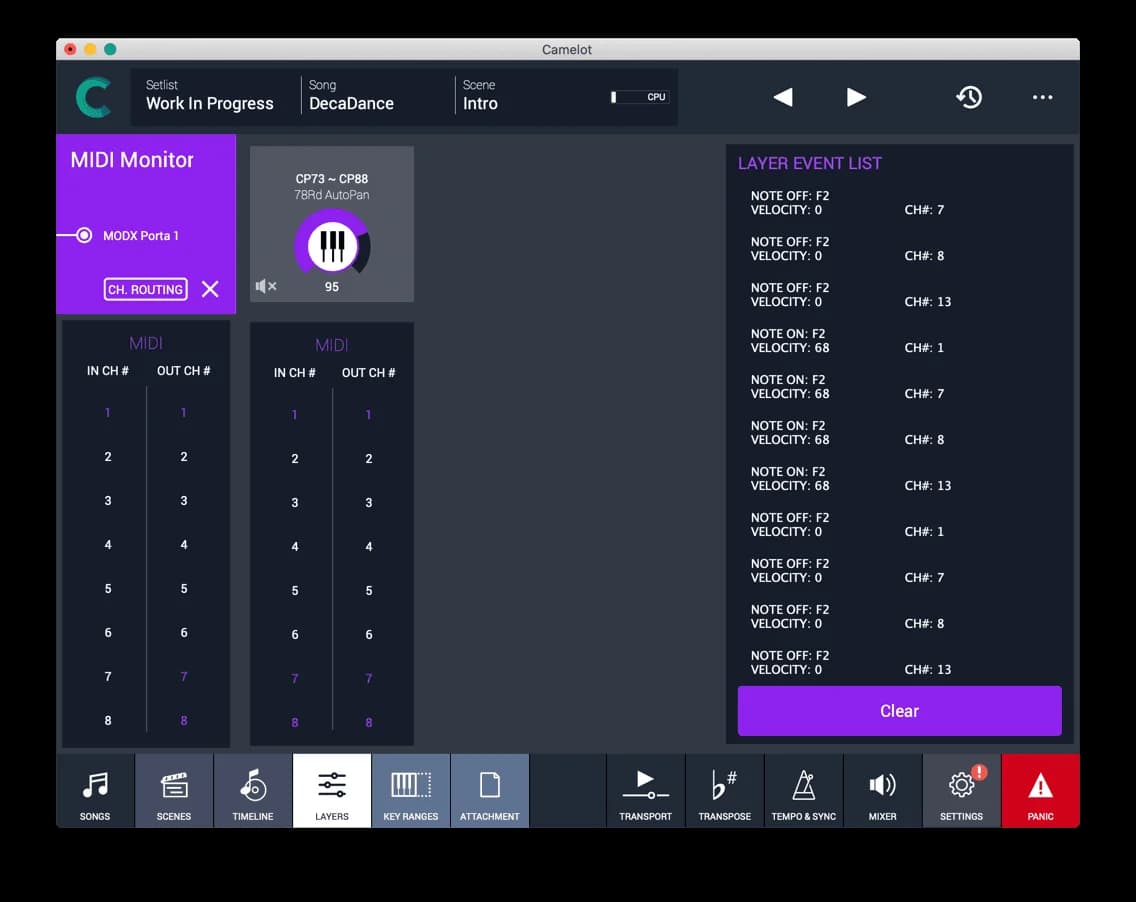The width and height of the screenshot is (1136, 902).
Task: Switch to the Scenes view
Action: [x=173, y=790]
